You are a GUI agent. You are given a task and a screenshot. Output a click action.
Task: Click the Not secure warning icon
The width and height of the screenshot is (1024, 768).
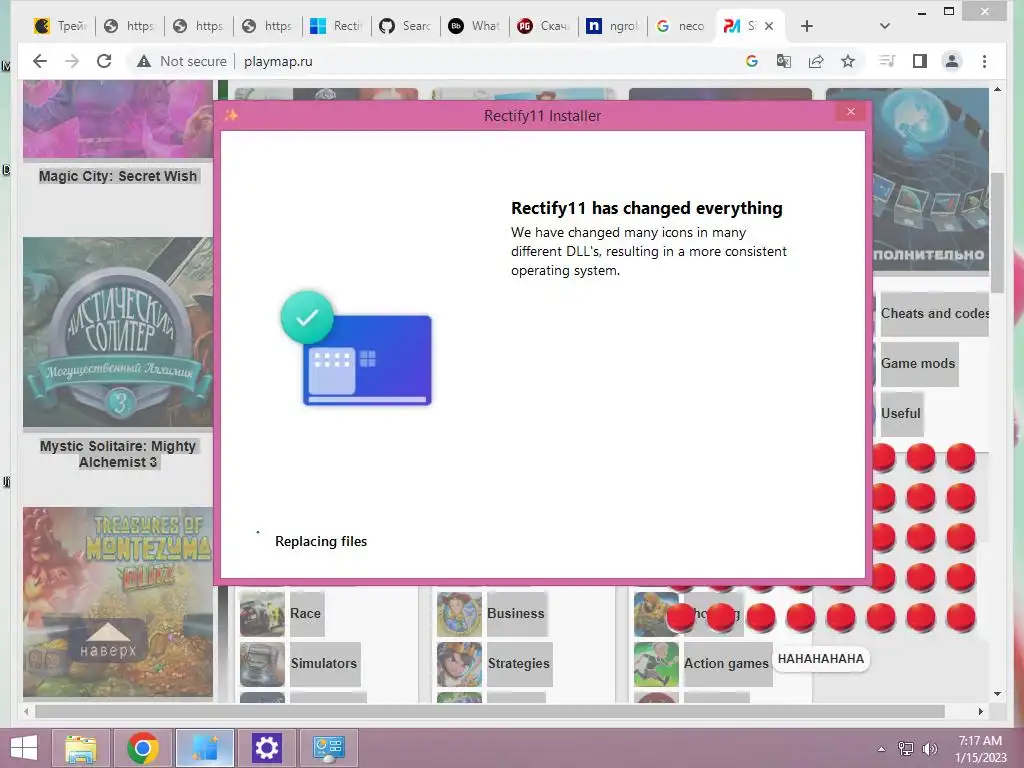pyautogui.click(x=144, y=61)
